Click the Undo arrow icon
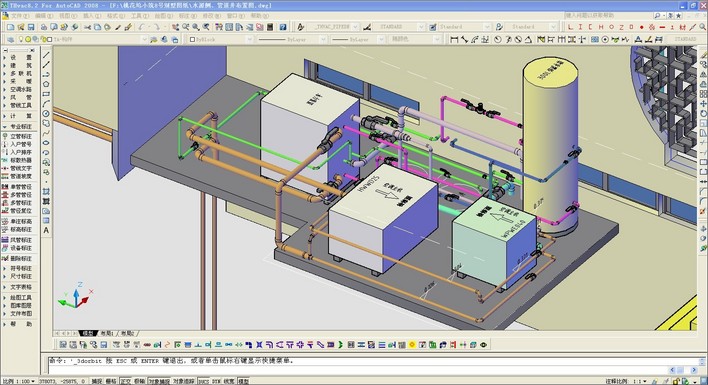The image size is (708, 385). [x=142, y=27]
